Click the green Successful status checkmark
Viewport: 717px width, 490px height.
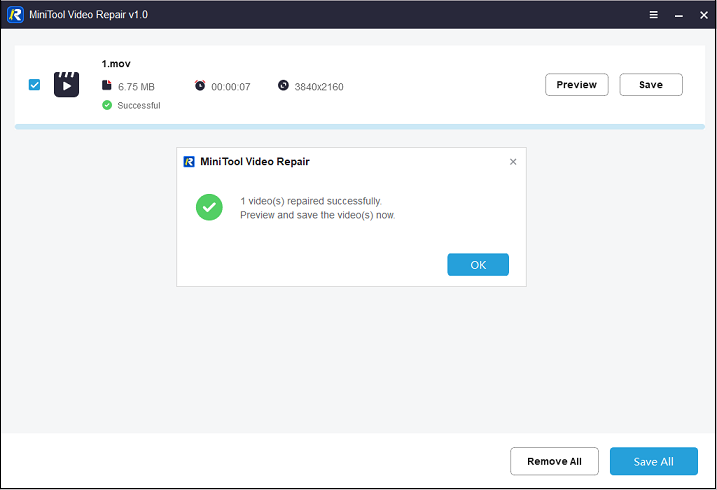click(107, 105)
